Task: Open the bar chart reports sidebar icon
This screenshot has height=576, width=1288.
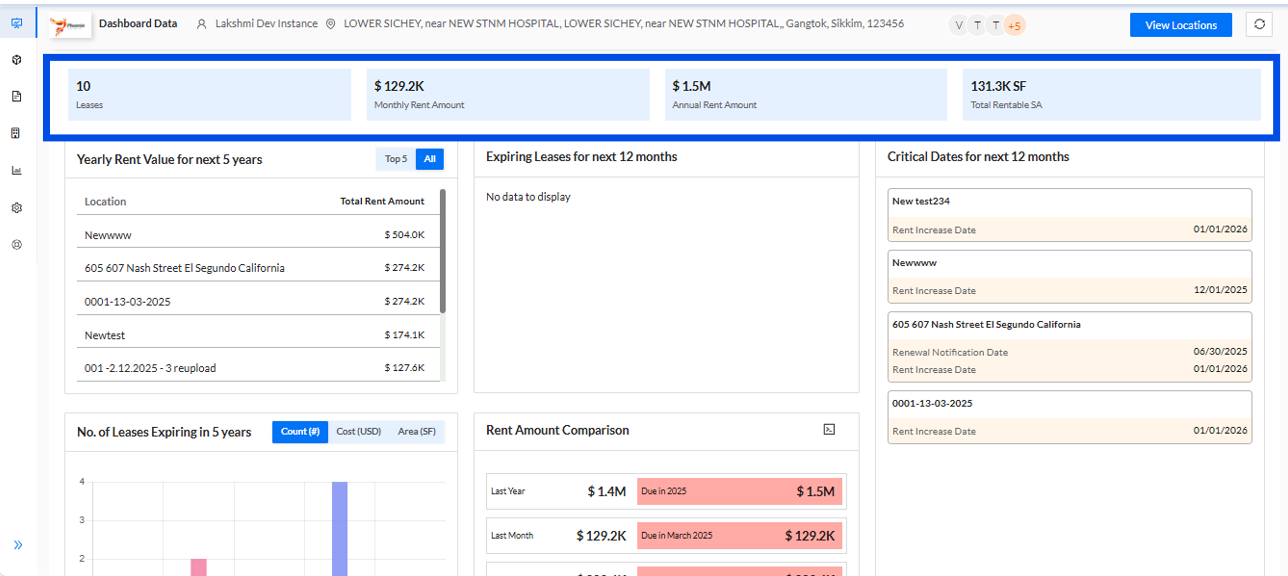Action: (17, 170)
